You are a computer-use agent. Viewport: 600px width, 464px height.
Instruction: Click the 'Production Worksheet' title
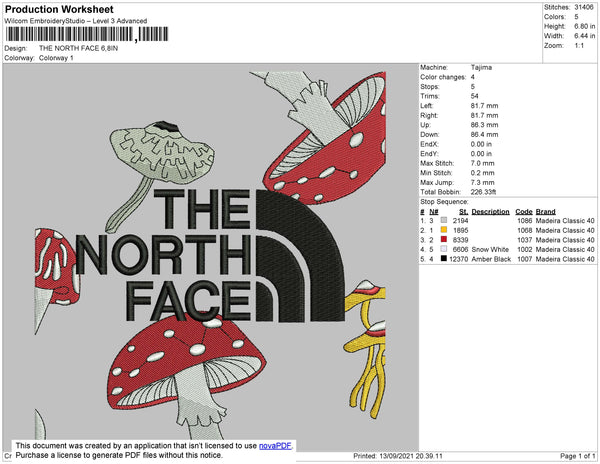pos(59,10)
